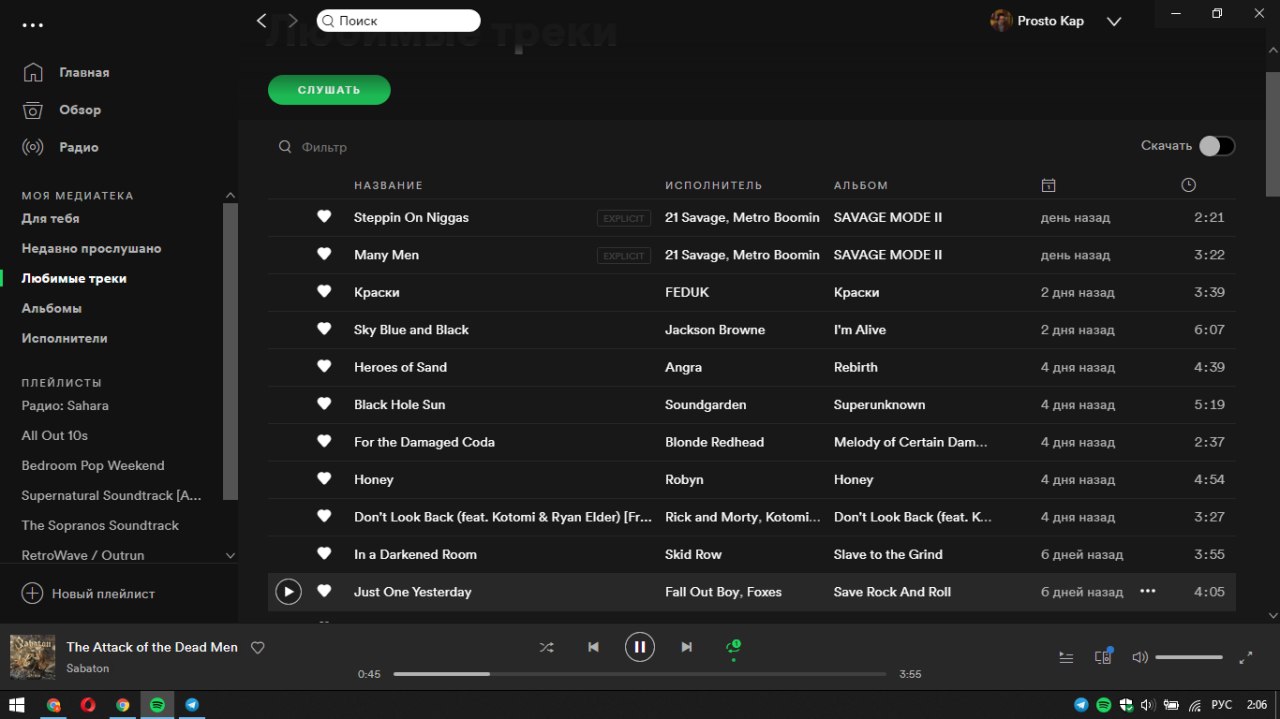Open Prosto Kap profile
Screen dimensions: 1280x719
pyautogui.click(x=1037, y=21)
